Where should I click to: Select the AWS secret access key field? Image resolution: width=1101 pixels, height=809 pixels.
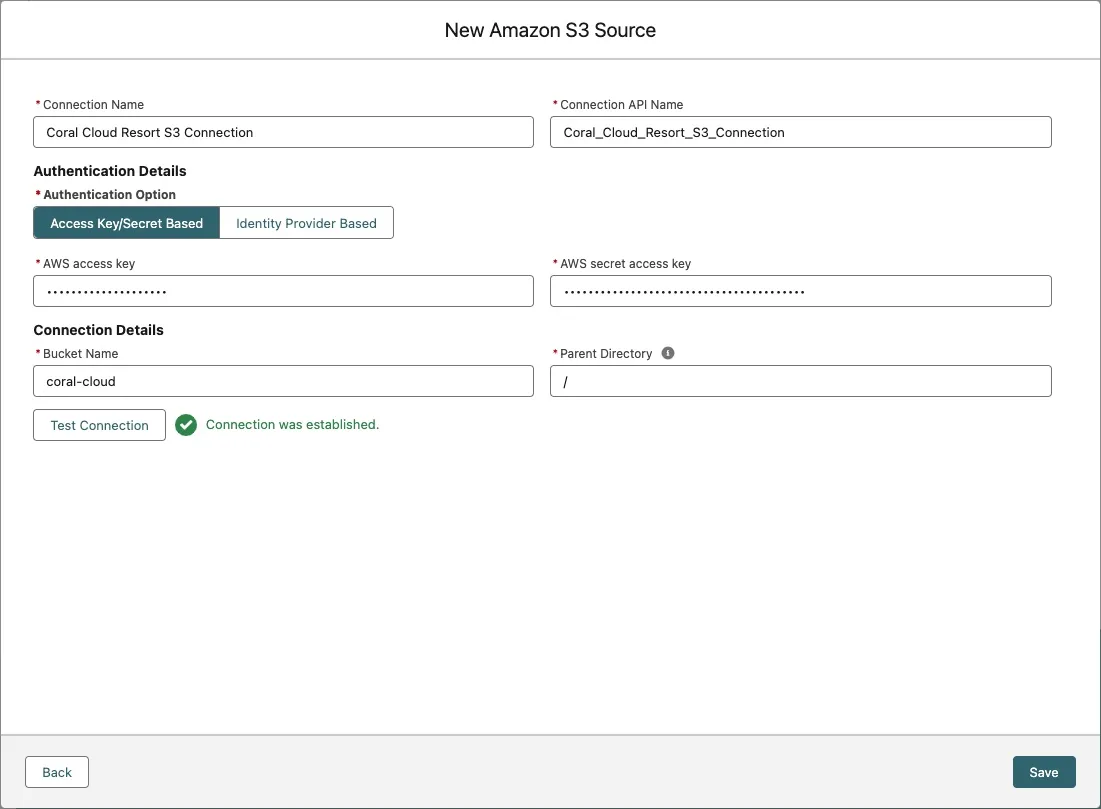click(x=800, y=291)
